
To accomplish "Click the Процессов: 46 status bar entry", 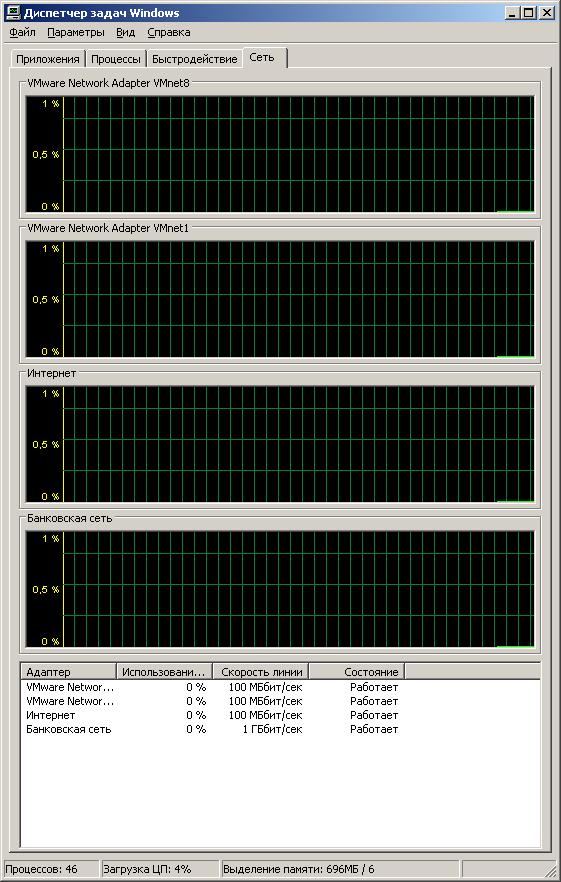I will click(51, 869).
